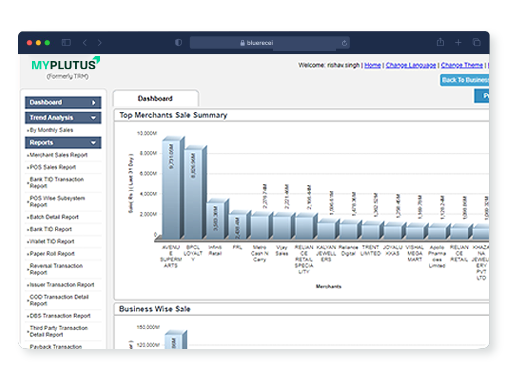Collapse the Trend Analysis section
The image size is (513, 386).
coord(63,118)
